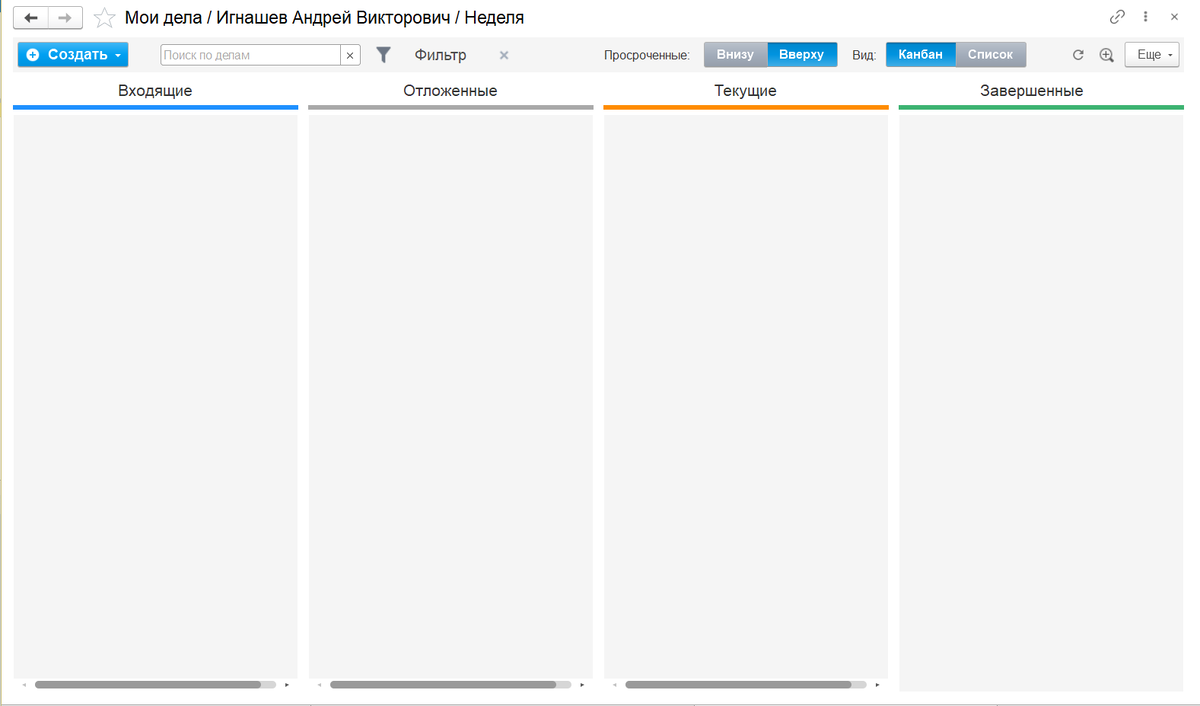Click Входящие column horizontal scrollbar thumb
Image resolution: width=1200 pixels, height=706 pixels.
tap(148, 685)
